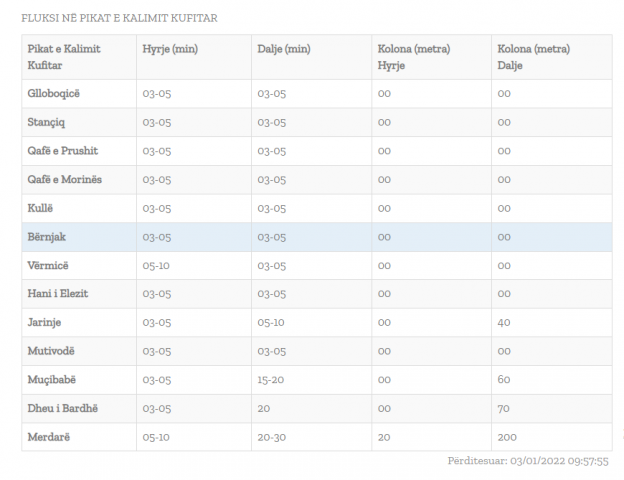Click the Jarinje crossing name
Viewport: 624px width, 480px height.
pos(46,322)
